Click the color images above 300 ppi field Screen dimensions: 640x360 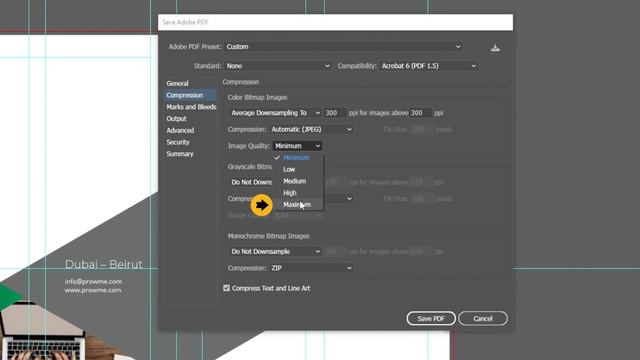tap(420, 113)
